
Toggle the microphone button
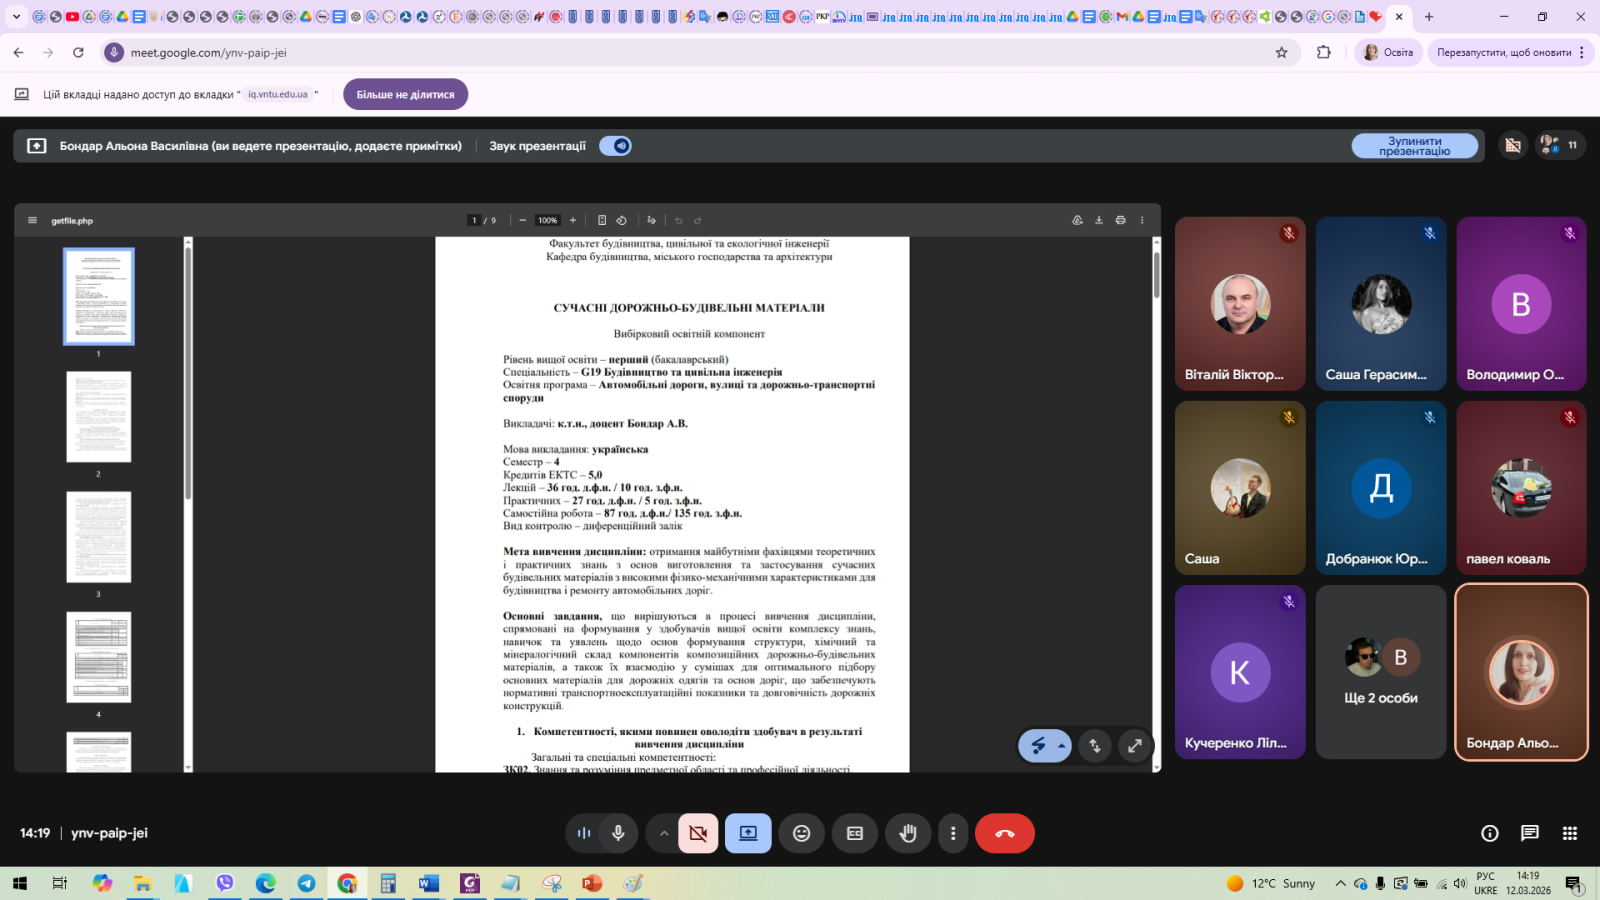coord(618,833)
